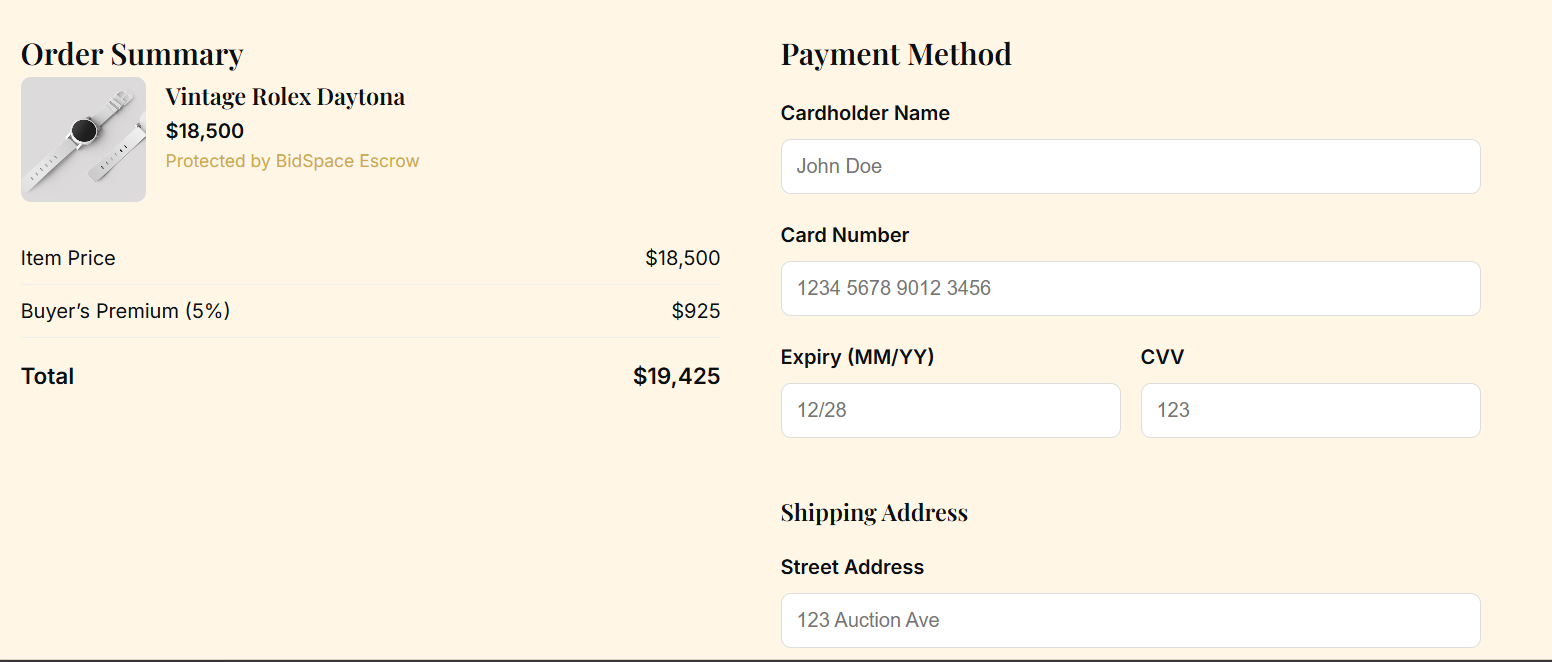Click the Vintage Rolex Daytona title
Image resolution: width=1552 pixels, height=662 pixels.
pyautogui.click(x=285, y=97)
